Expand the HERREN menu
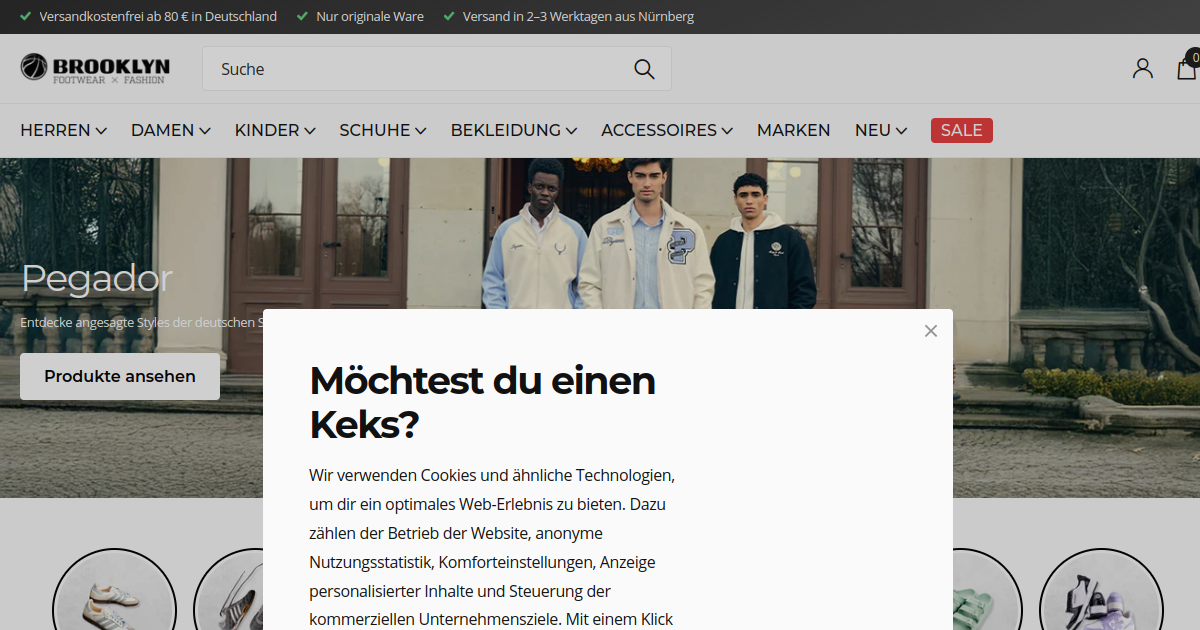The width and height of the screenshot is (1200, 630). (x=64, y=130)
